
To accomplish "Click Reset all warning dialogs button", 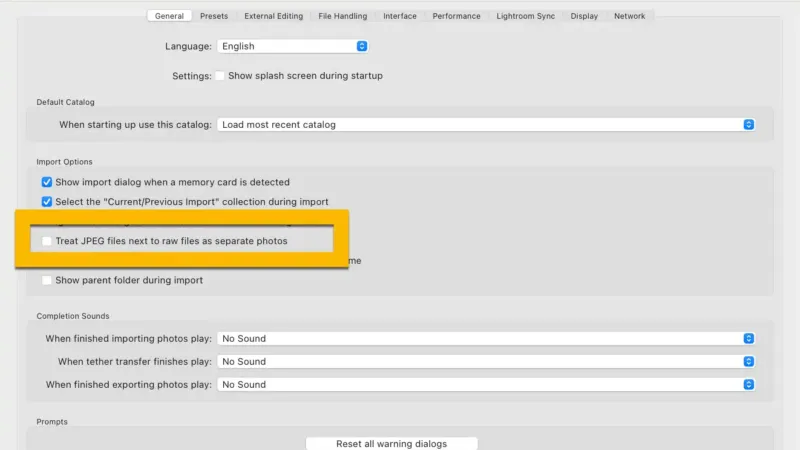I will 391,443.
